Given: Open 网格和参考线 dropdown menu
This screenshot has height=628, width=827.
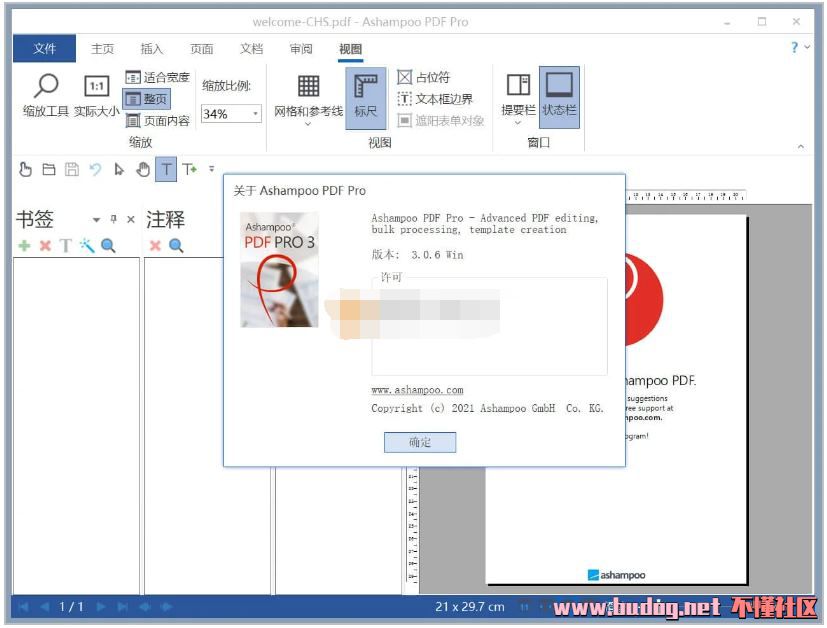Looking at the screenshot, I should [x=309, y=99].
